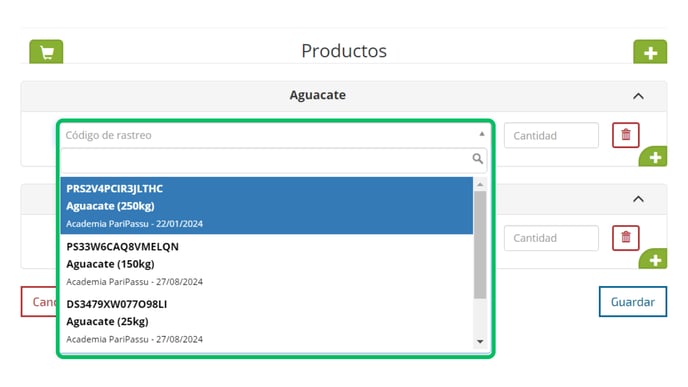Image resolution: width=688 pixels, height=387 pixels.
Task: Click the Guardar button
Action: pyautogui.click(x=633, y=302)
